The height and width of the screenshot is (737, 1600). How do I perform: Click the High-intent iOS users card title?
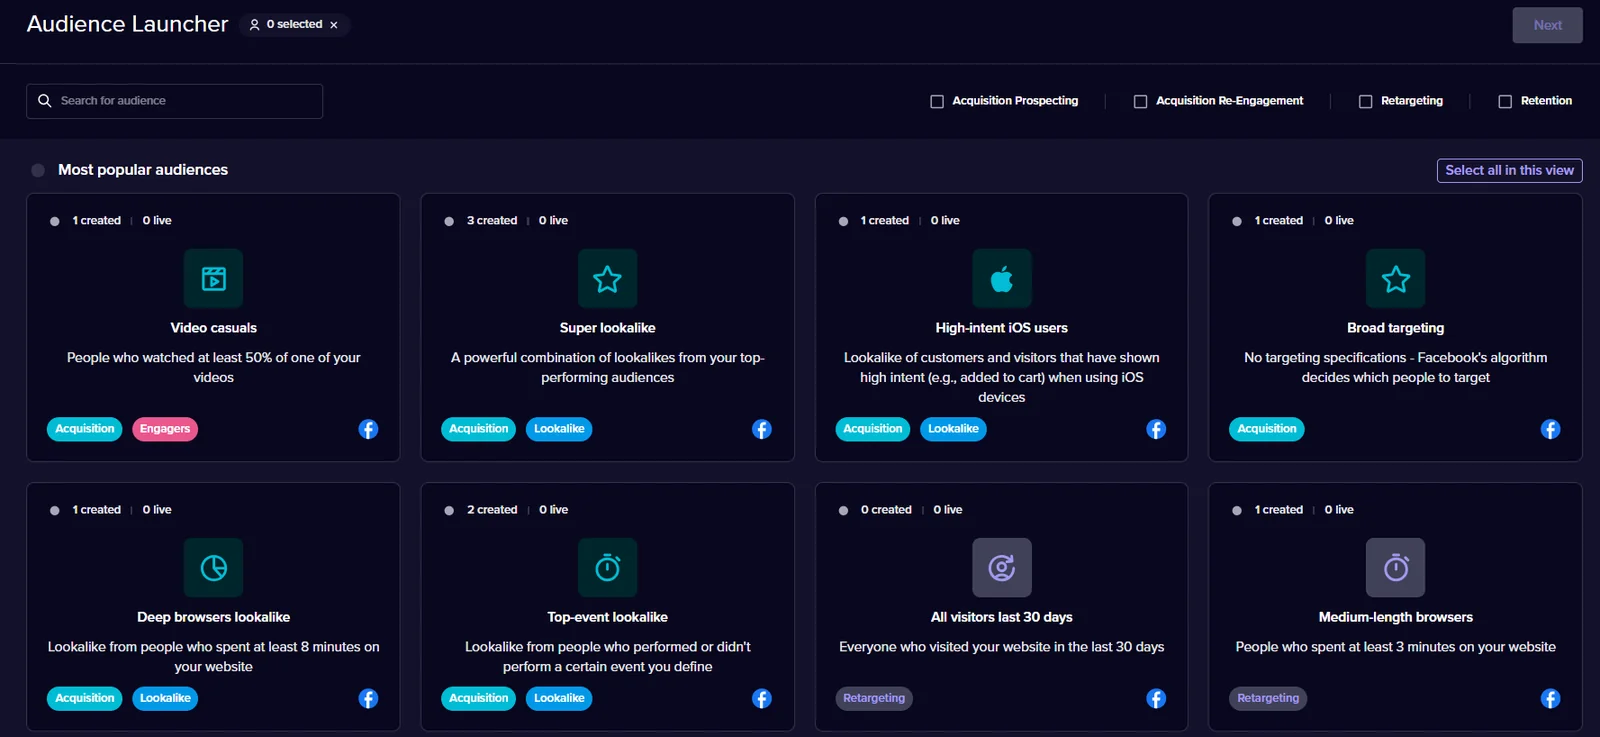(1001, 328)
